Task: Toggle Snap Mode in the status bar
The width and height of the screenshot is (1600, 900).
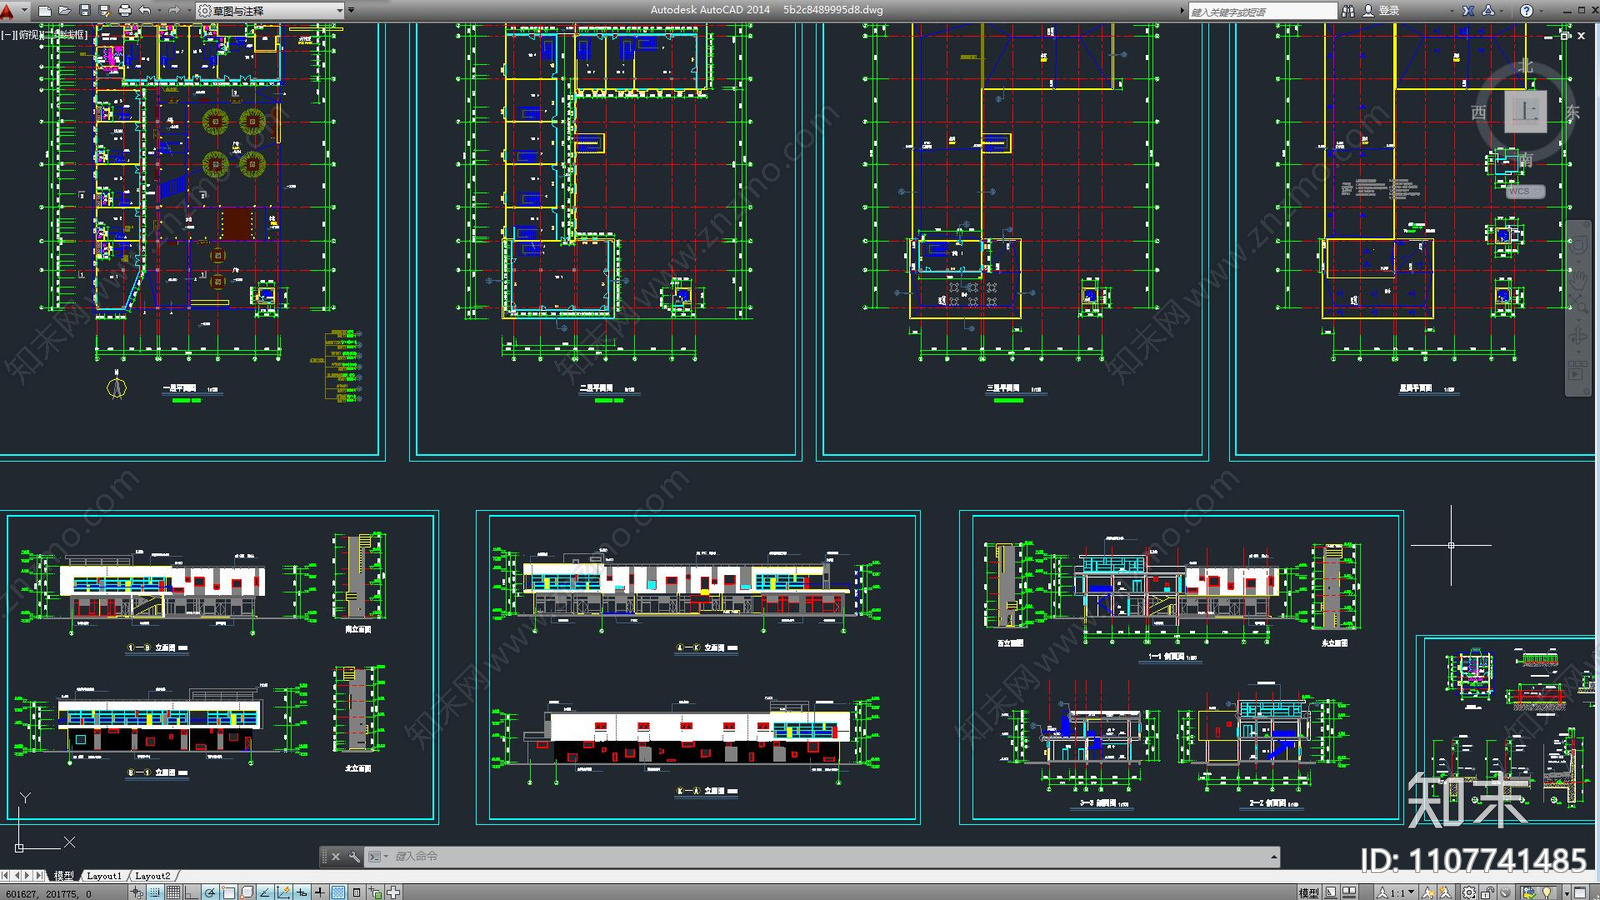Action: coord(155,892)
